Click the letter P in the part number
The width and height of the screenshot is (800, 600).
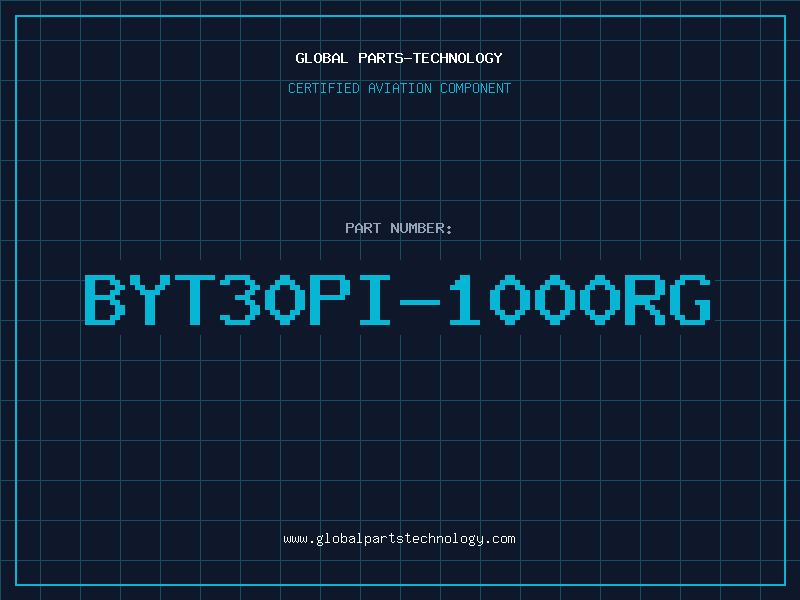330,299
